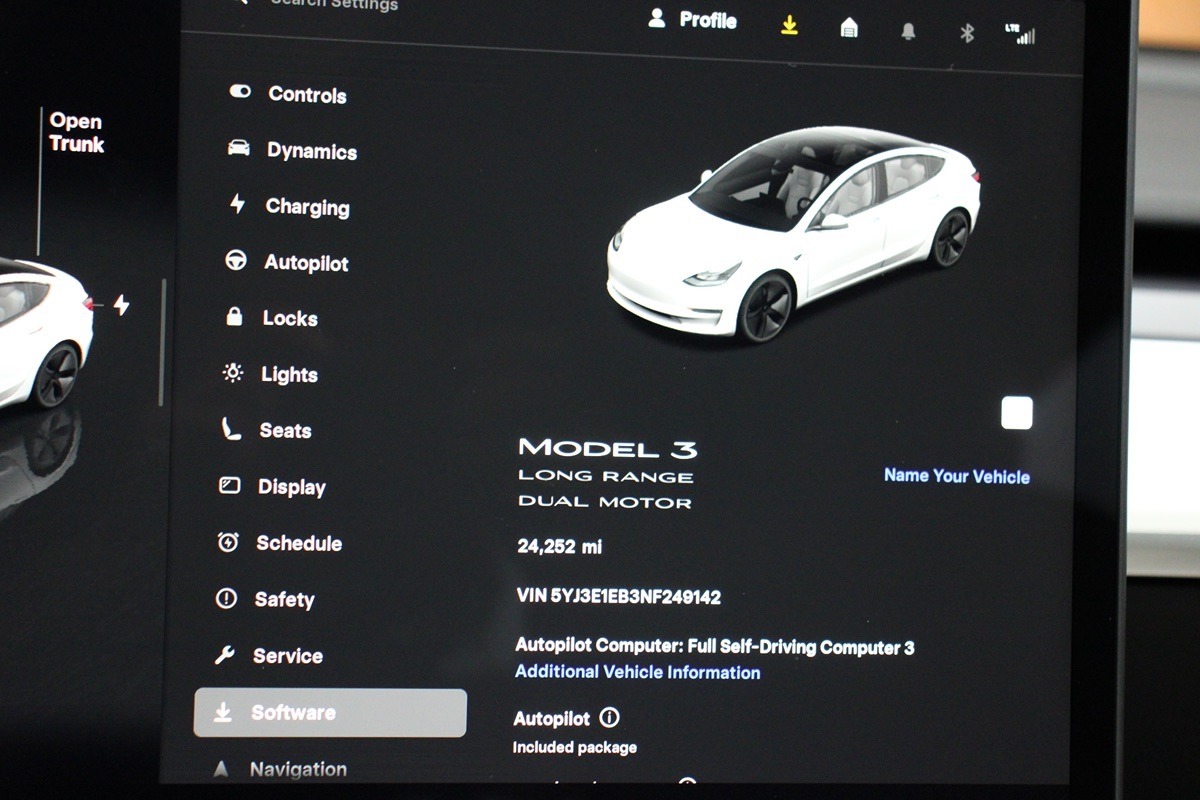This screenshot has width=1200, height=800.
Task: Select Dynamics in the sidebar
Action: click(x=310, y=150)
